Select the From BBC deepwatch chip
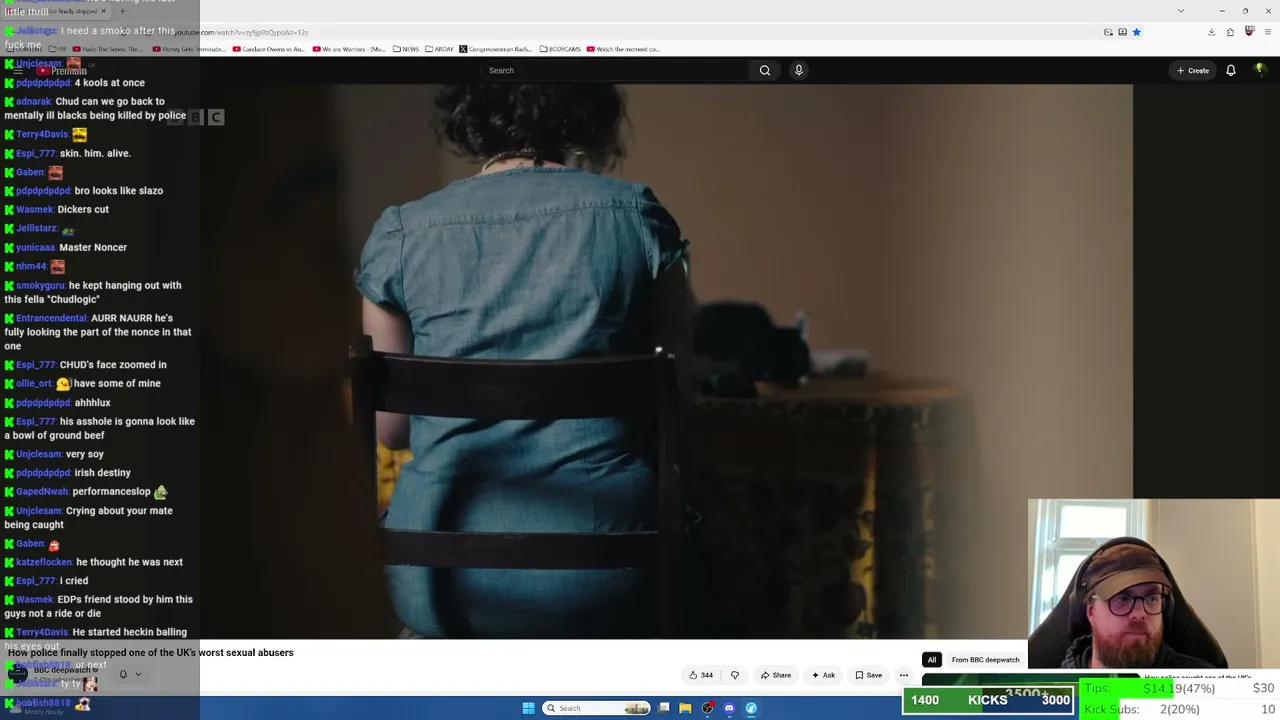Viewport: 1280px width, 720px height. click(x=986, y=660)
